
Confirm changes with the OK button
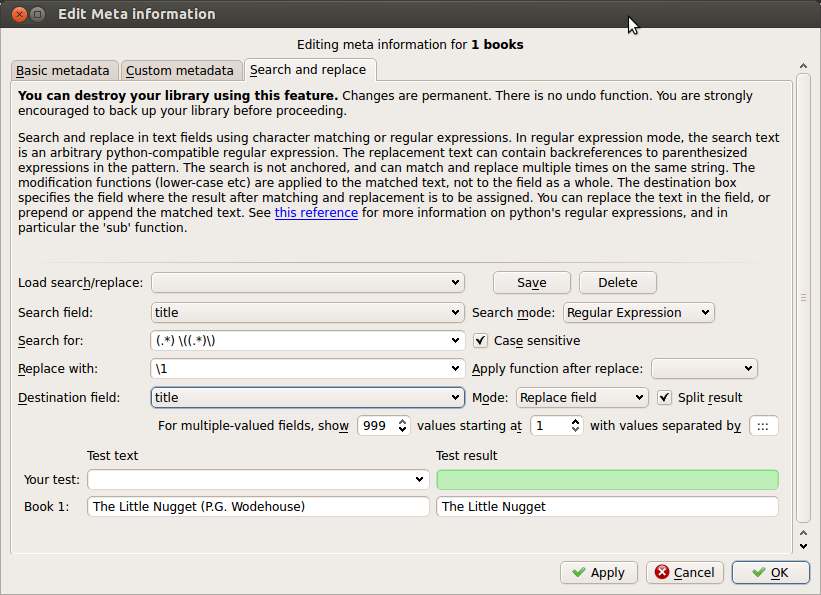[x=770, y=572]
